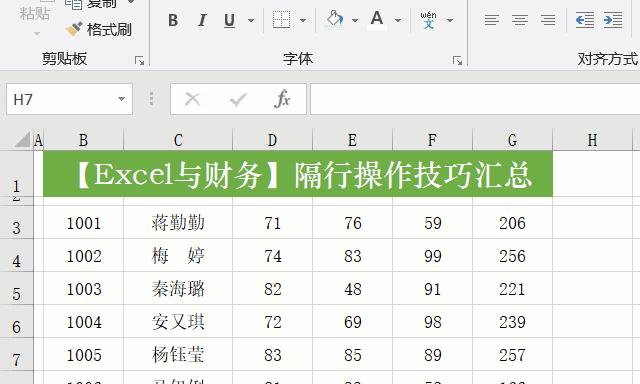Click the insert function fx button
This screenshot has width=640, height=384.
click(x=282, y=99)
